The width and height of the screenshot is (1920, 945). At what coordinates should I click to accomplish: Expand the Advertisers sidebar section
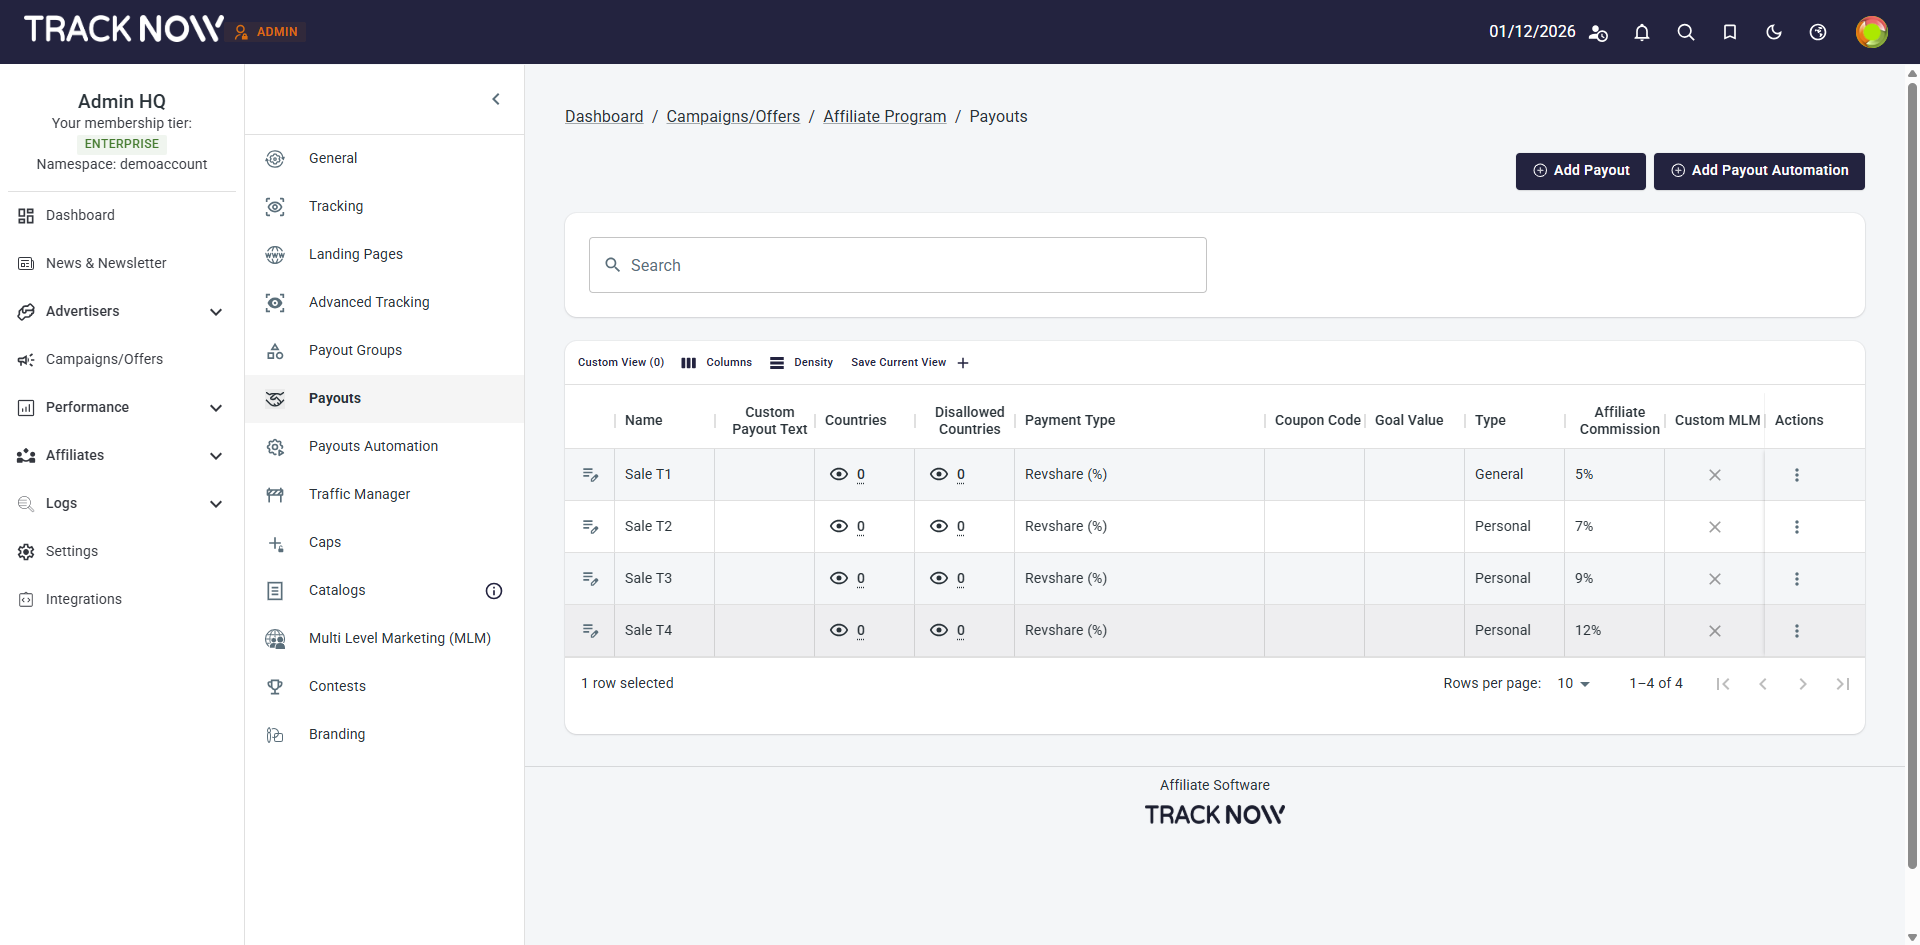click(215, 312)
